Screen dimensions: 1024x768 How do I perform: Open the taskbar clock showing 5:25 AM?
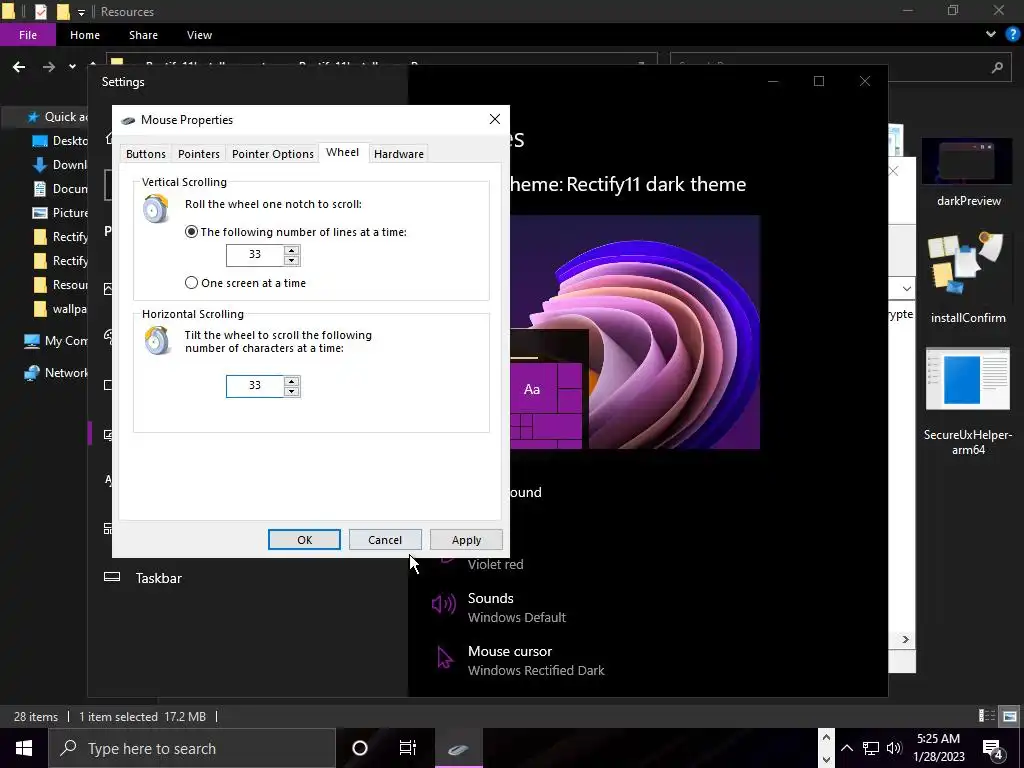(x=938, y=748)
